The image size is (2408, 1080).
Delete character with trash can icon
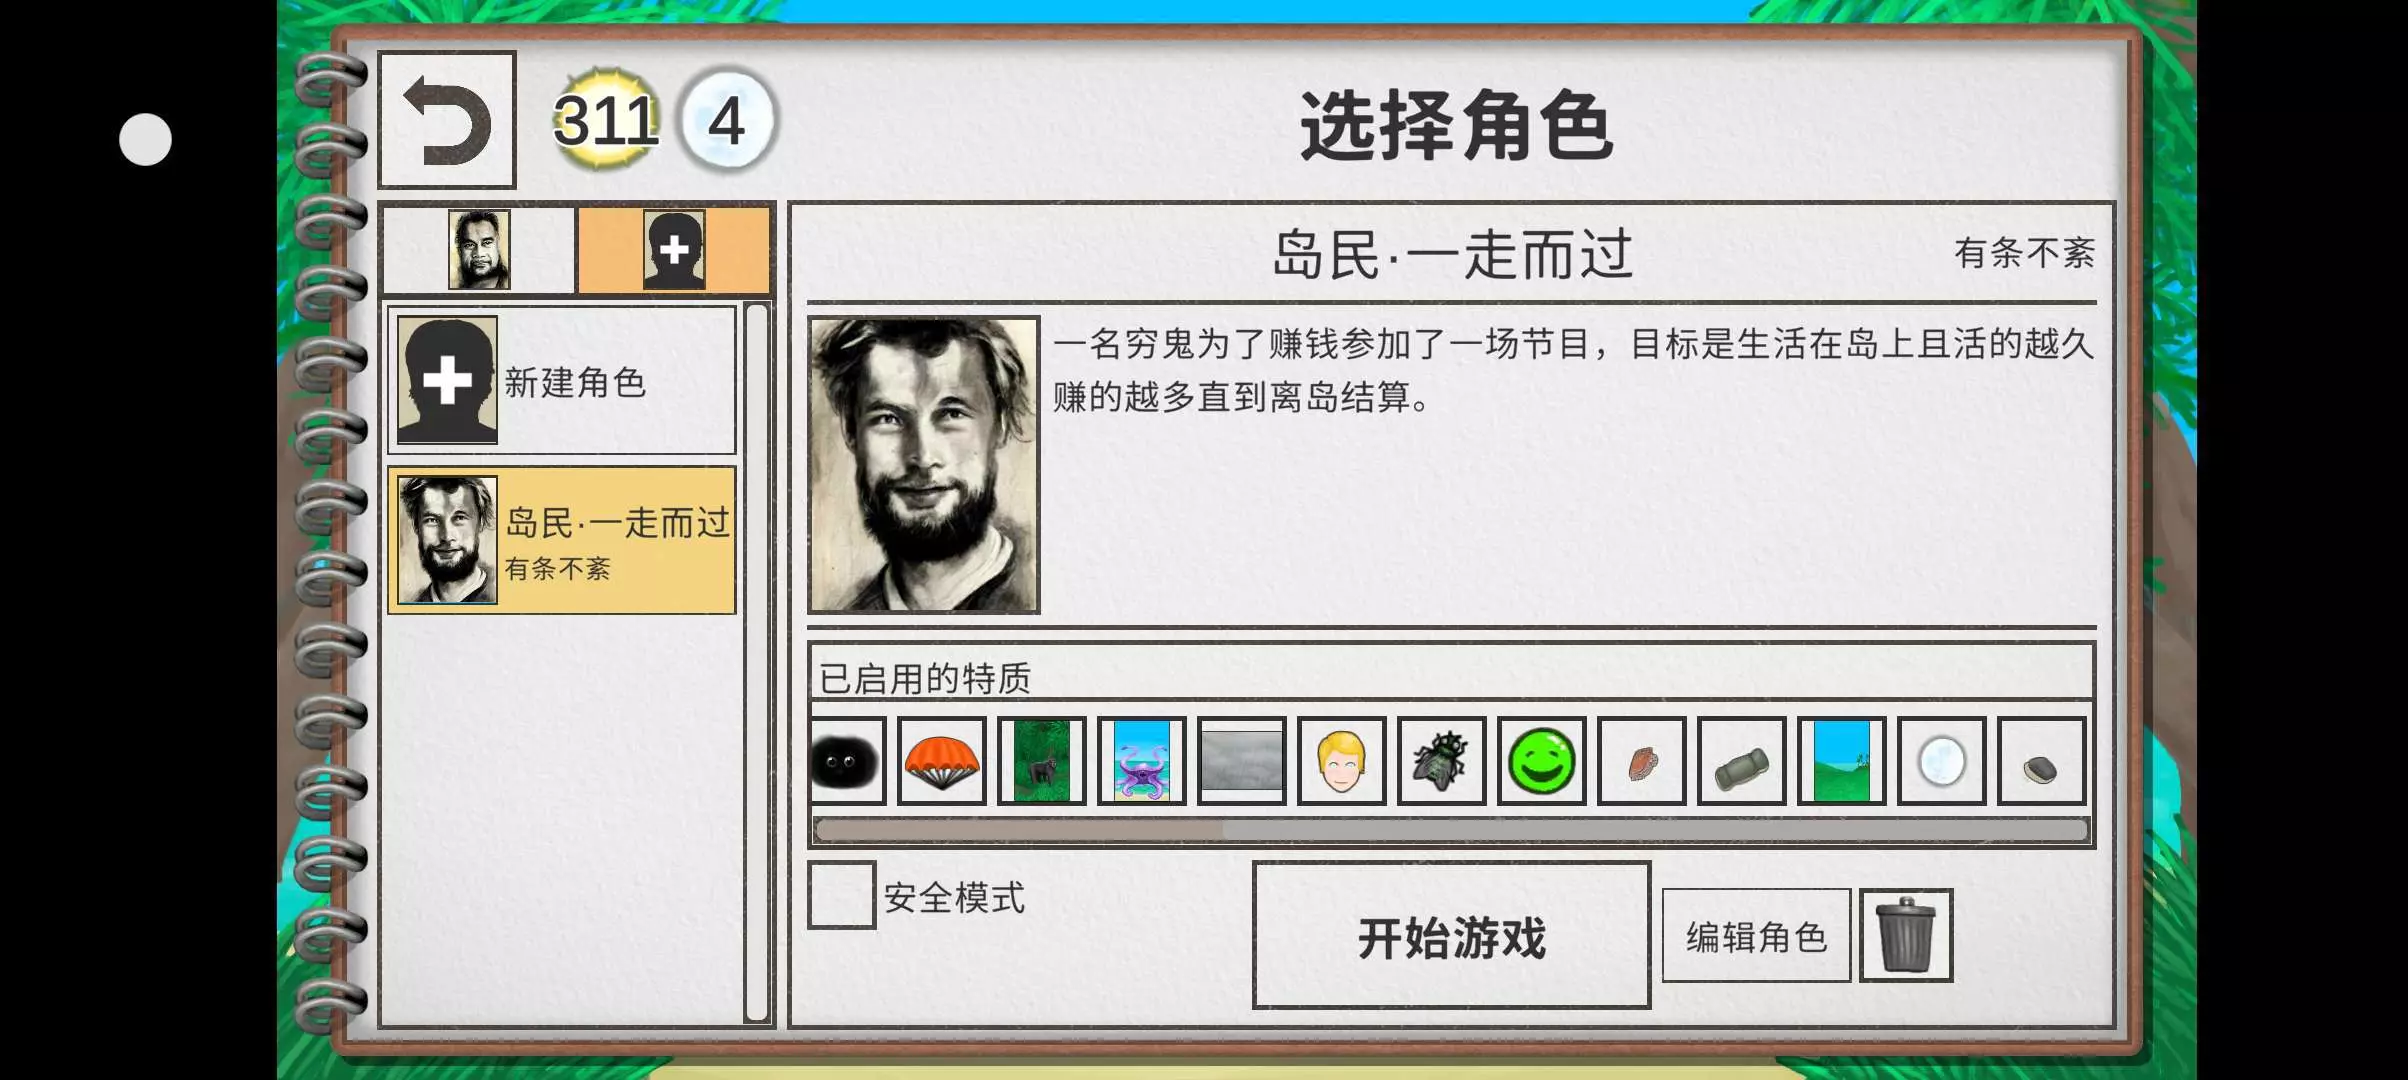click(x=1906, y=935)
